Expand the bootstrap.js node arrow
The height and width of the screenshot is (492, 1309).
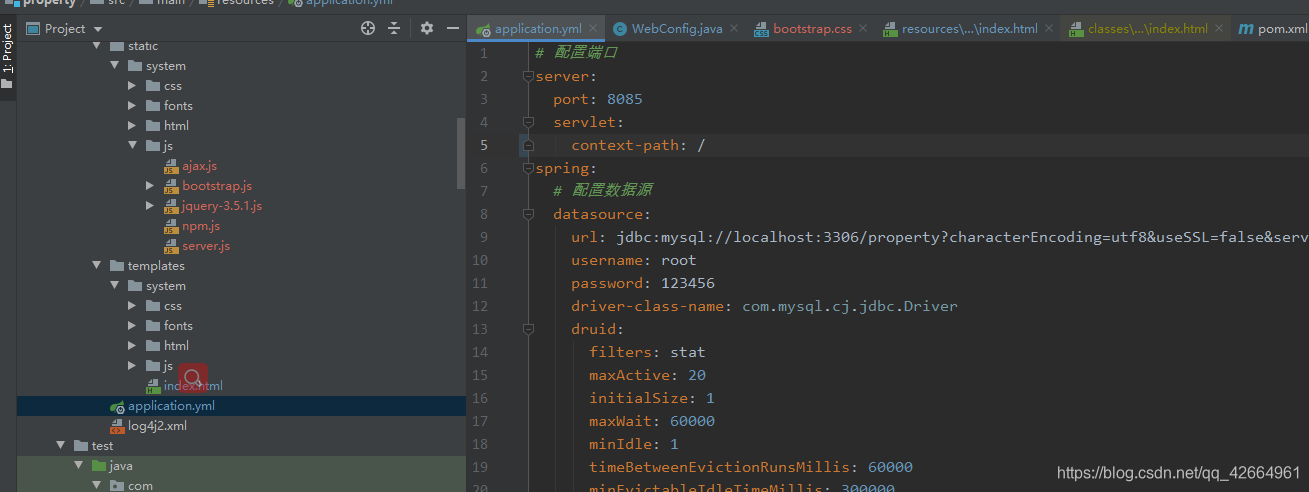[151, 186]
